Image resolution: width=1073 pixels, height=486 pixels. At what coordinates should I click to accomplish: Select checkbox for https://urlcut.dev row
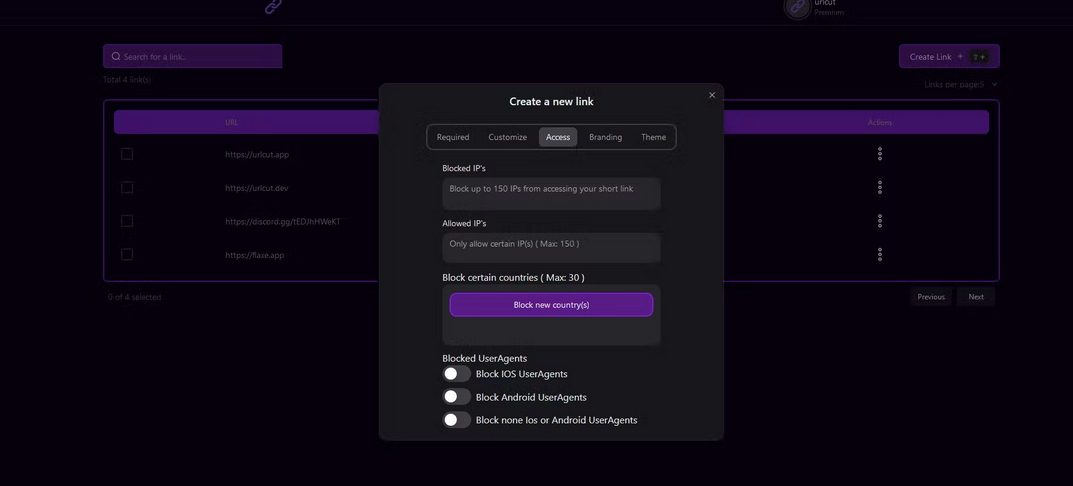click(x=127, y=188)
